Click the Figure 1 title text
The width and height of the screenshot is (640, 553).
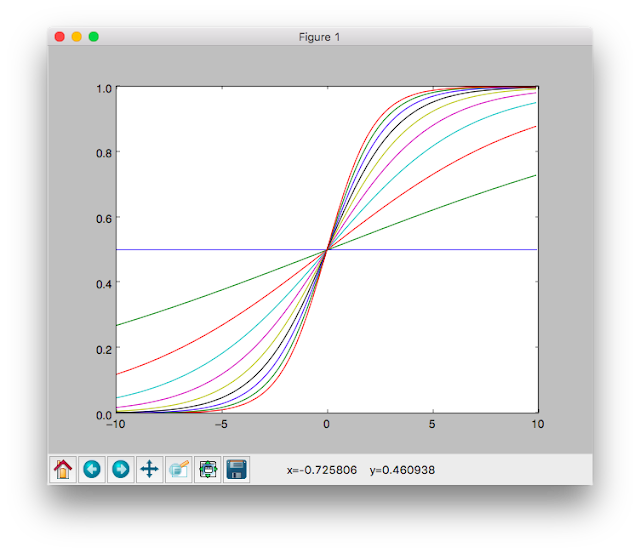tap(319, 37)
